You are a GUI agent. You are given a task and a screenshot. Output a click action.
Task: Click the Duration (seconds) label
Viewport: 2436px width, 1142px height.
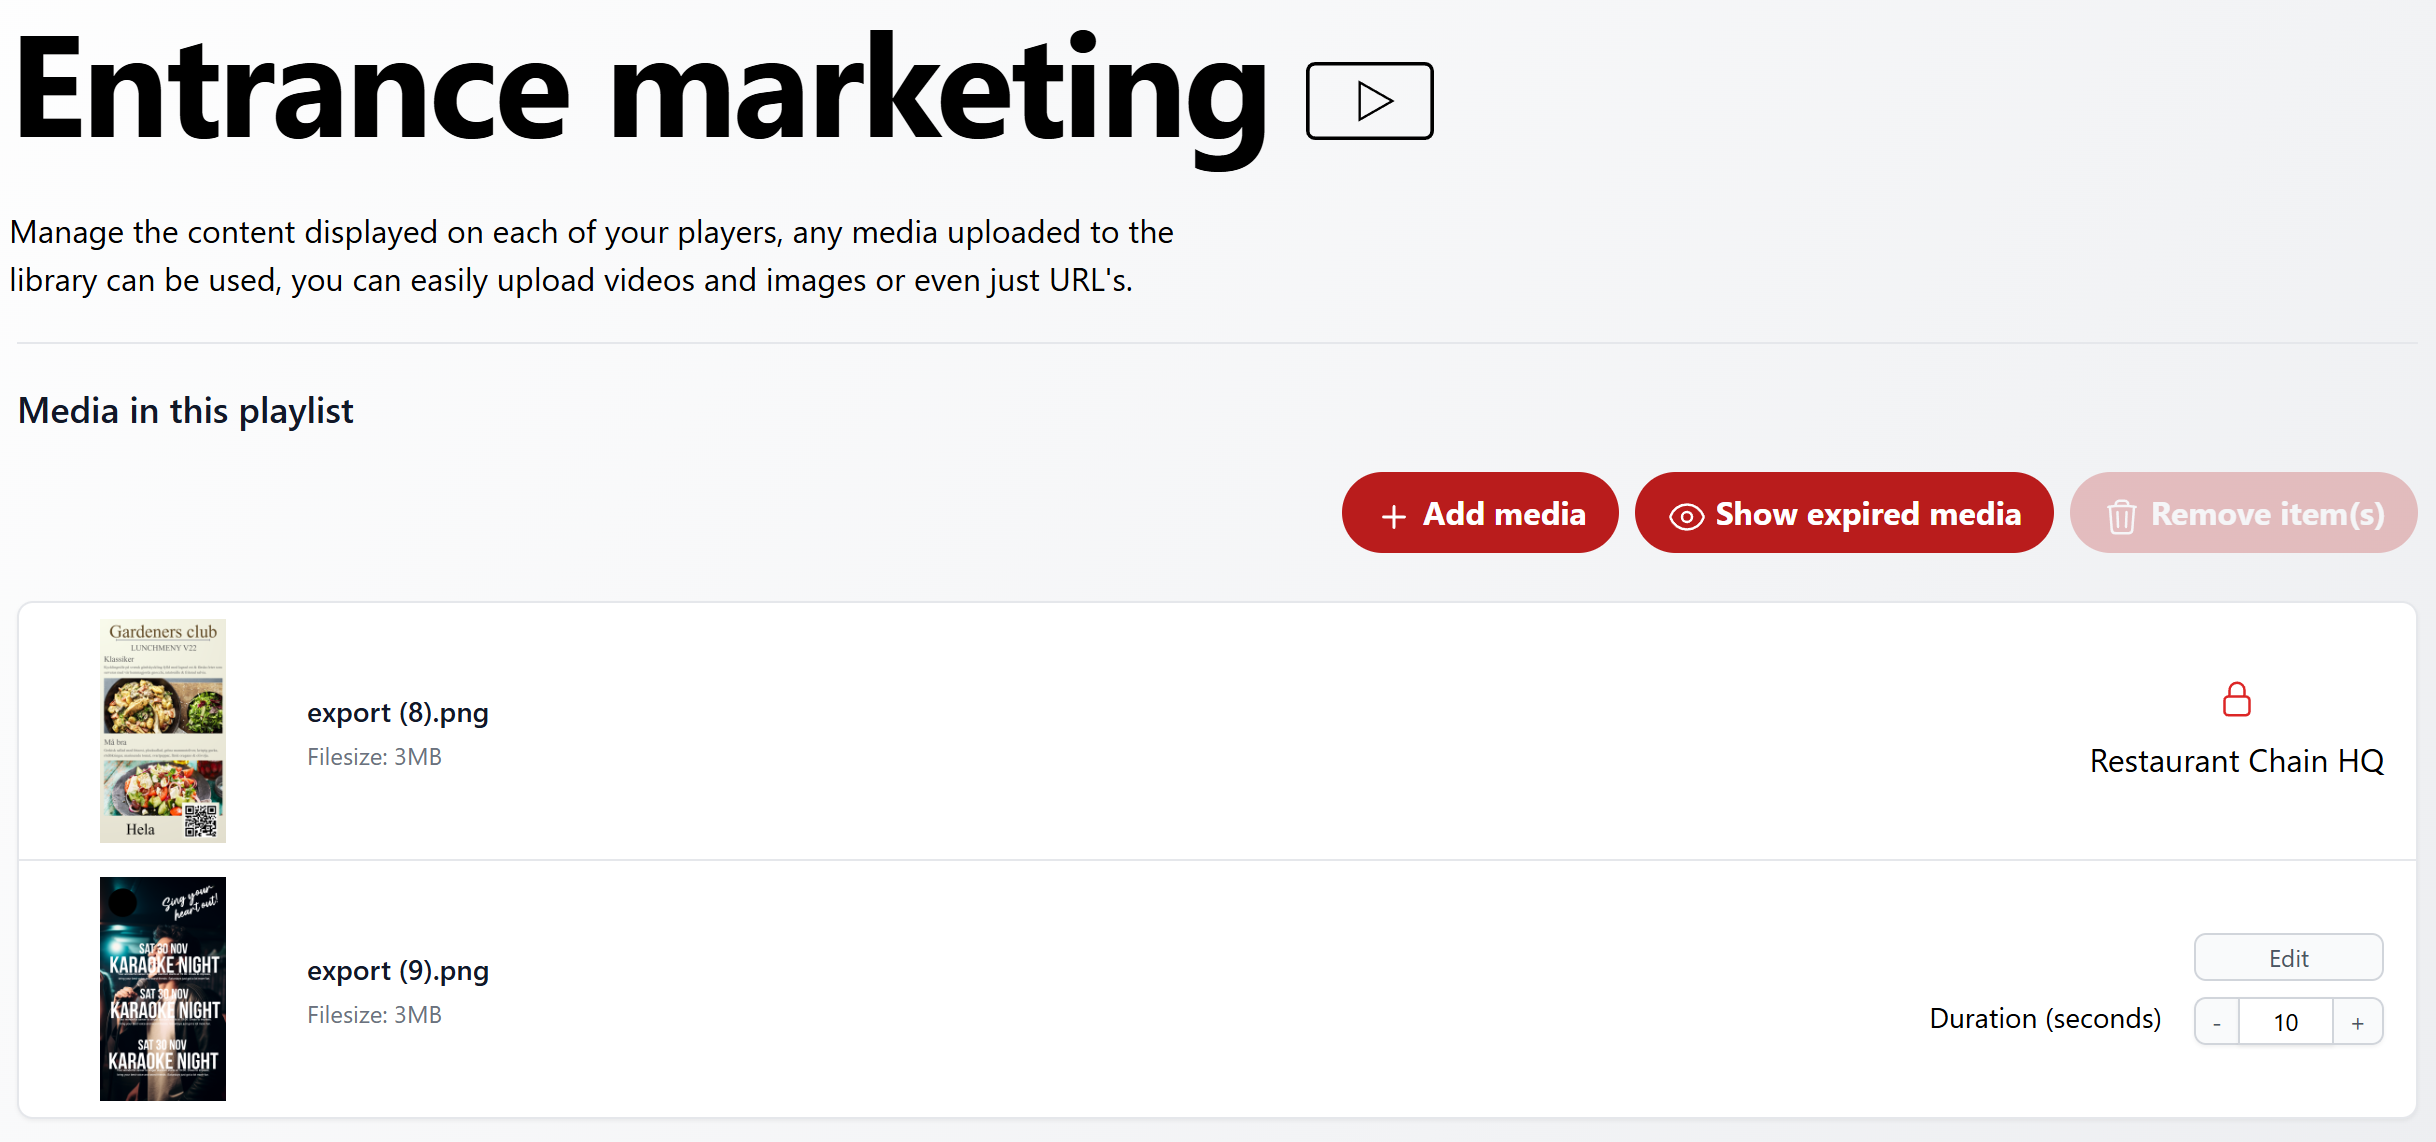2045,1018
